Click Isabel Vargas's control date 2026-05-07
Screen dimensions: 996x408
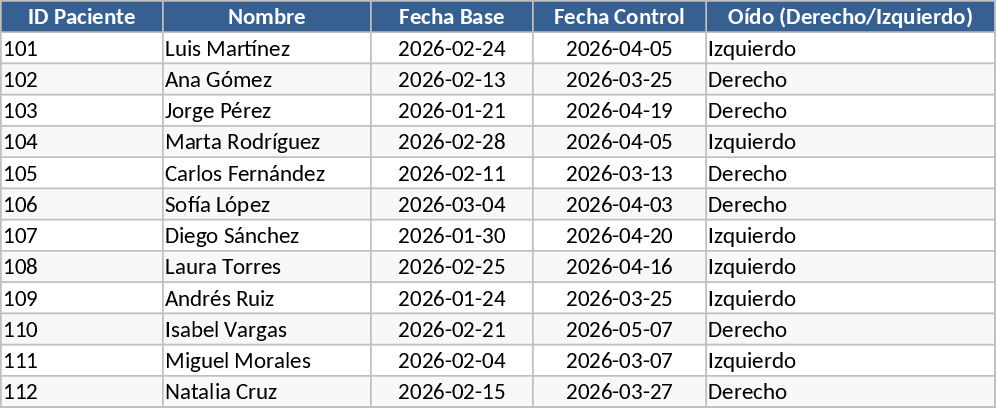(619, 330)
